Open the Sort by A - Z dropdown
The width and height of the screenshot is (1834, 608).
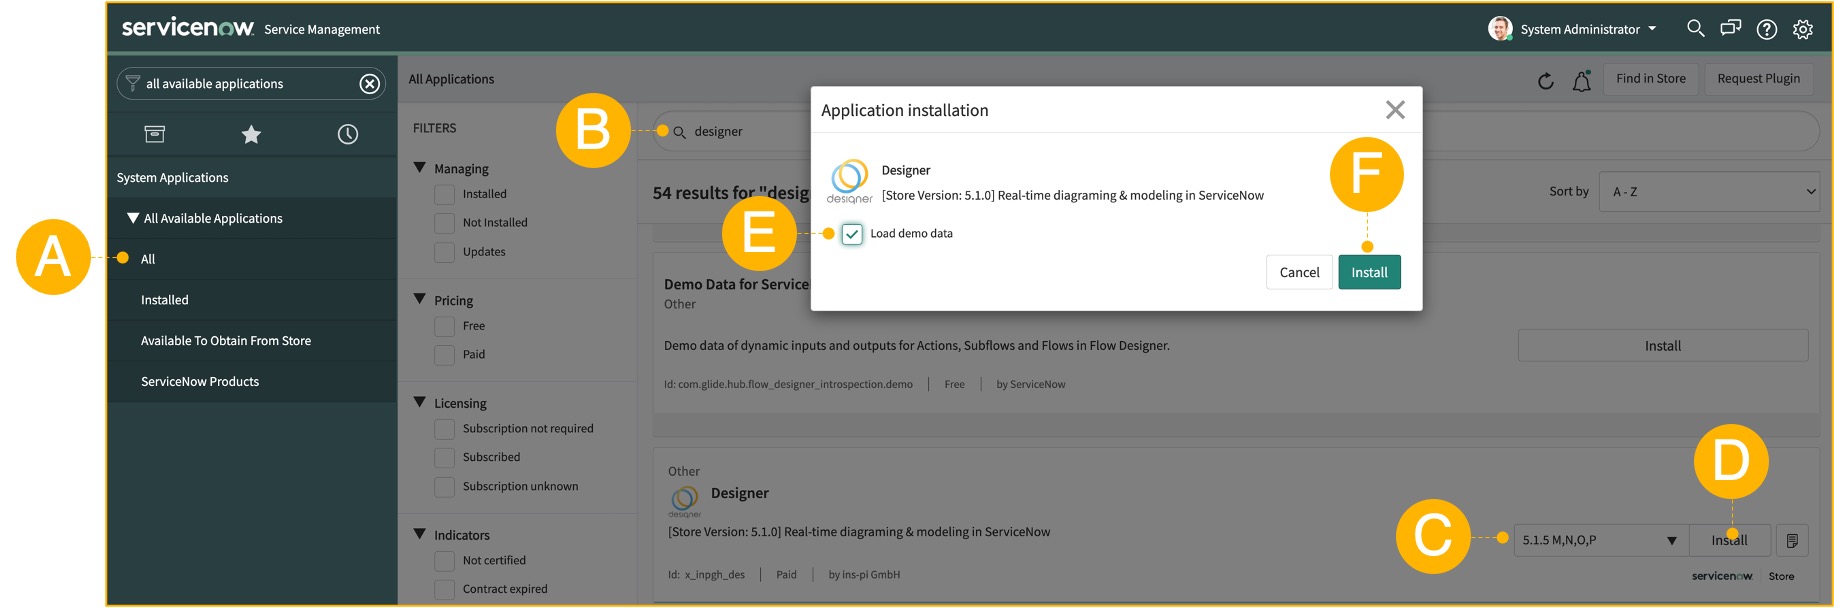pyautogui.click(x=1709, y=191)
